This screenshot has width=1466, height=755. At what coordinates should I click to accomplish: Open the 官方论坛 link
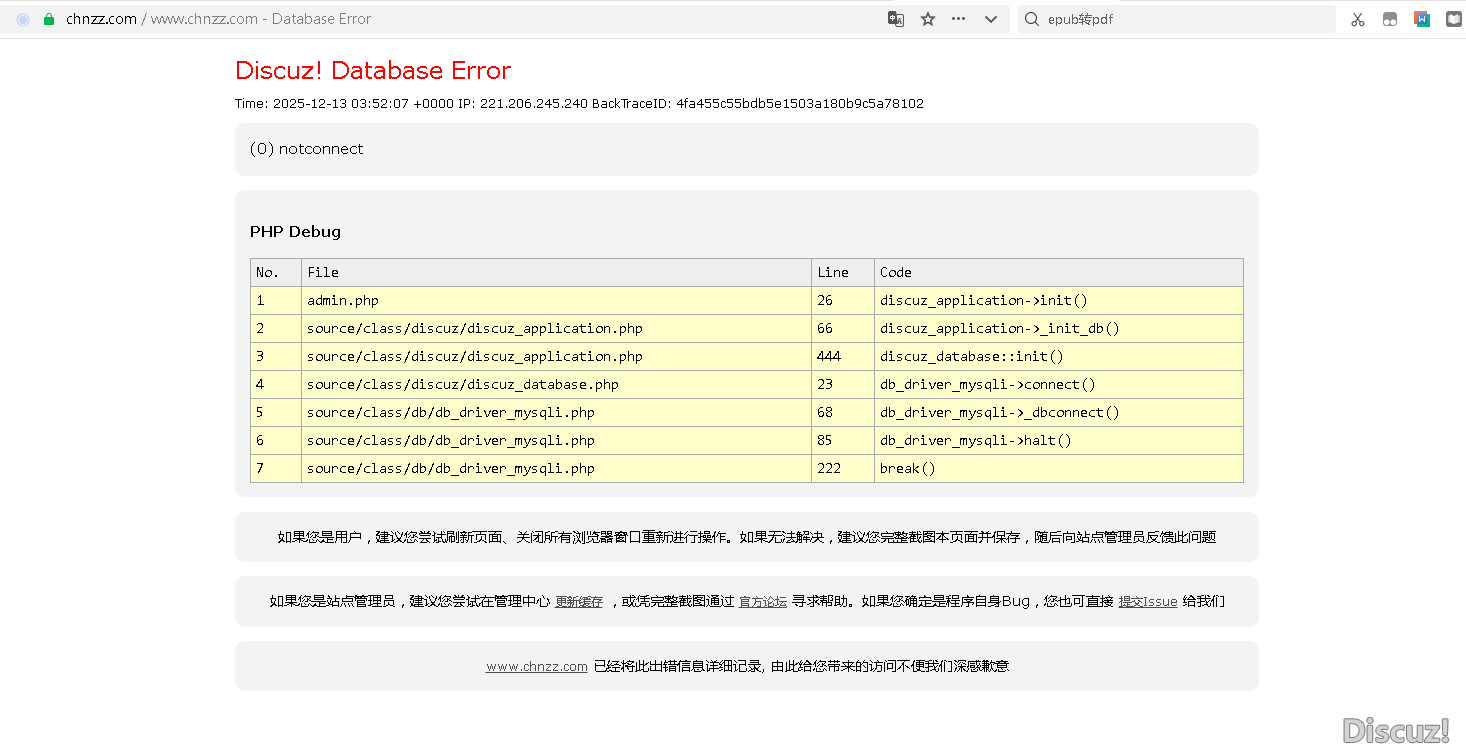click(763, 602)
